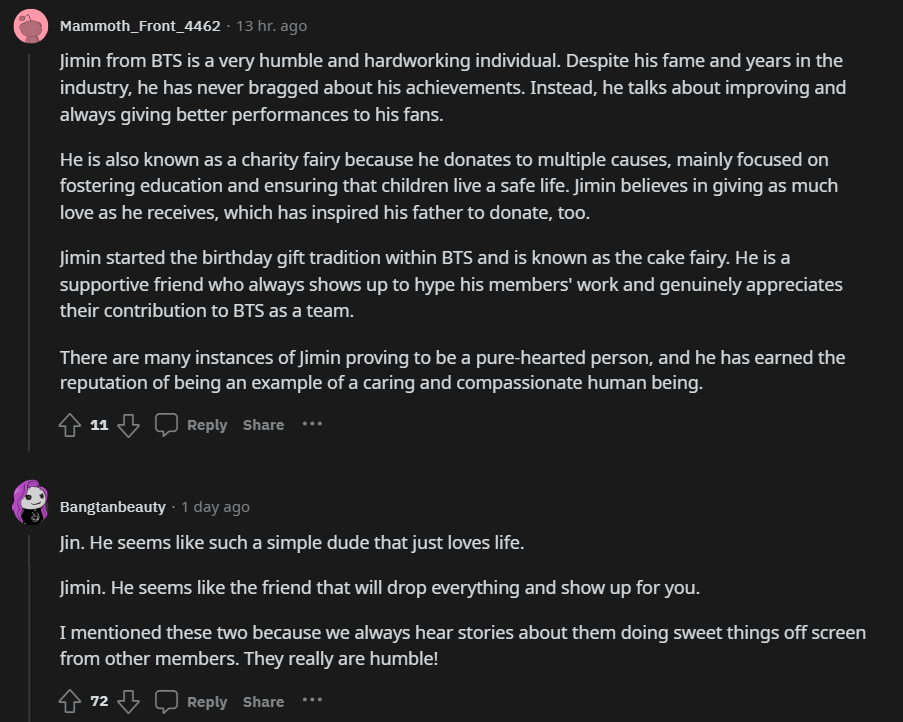Upvote Mammoth_Front_4462's comment
Viewport: 903px width, 722px height.
click(x=69, y=425)
